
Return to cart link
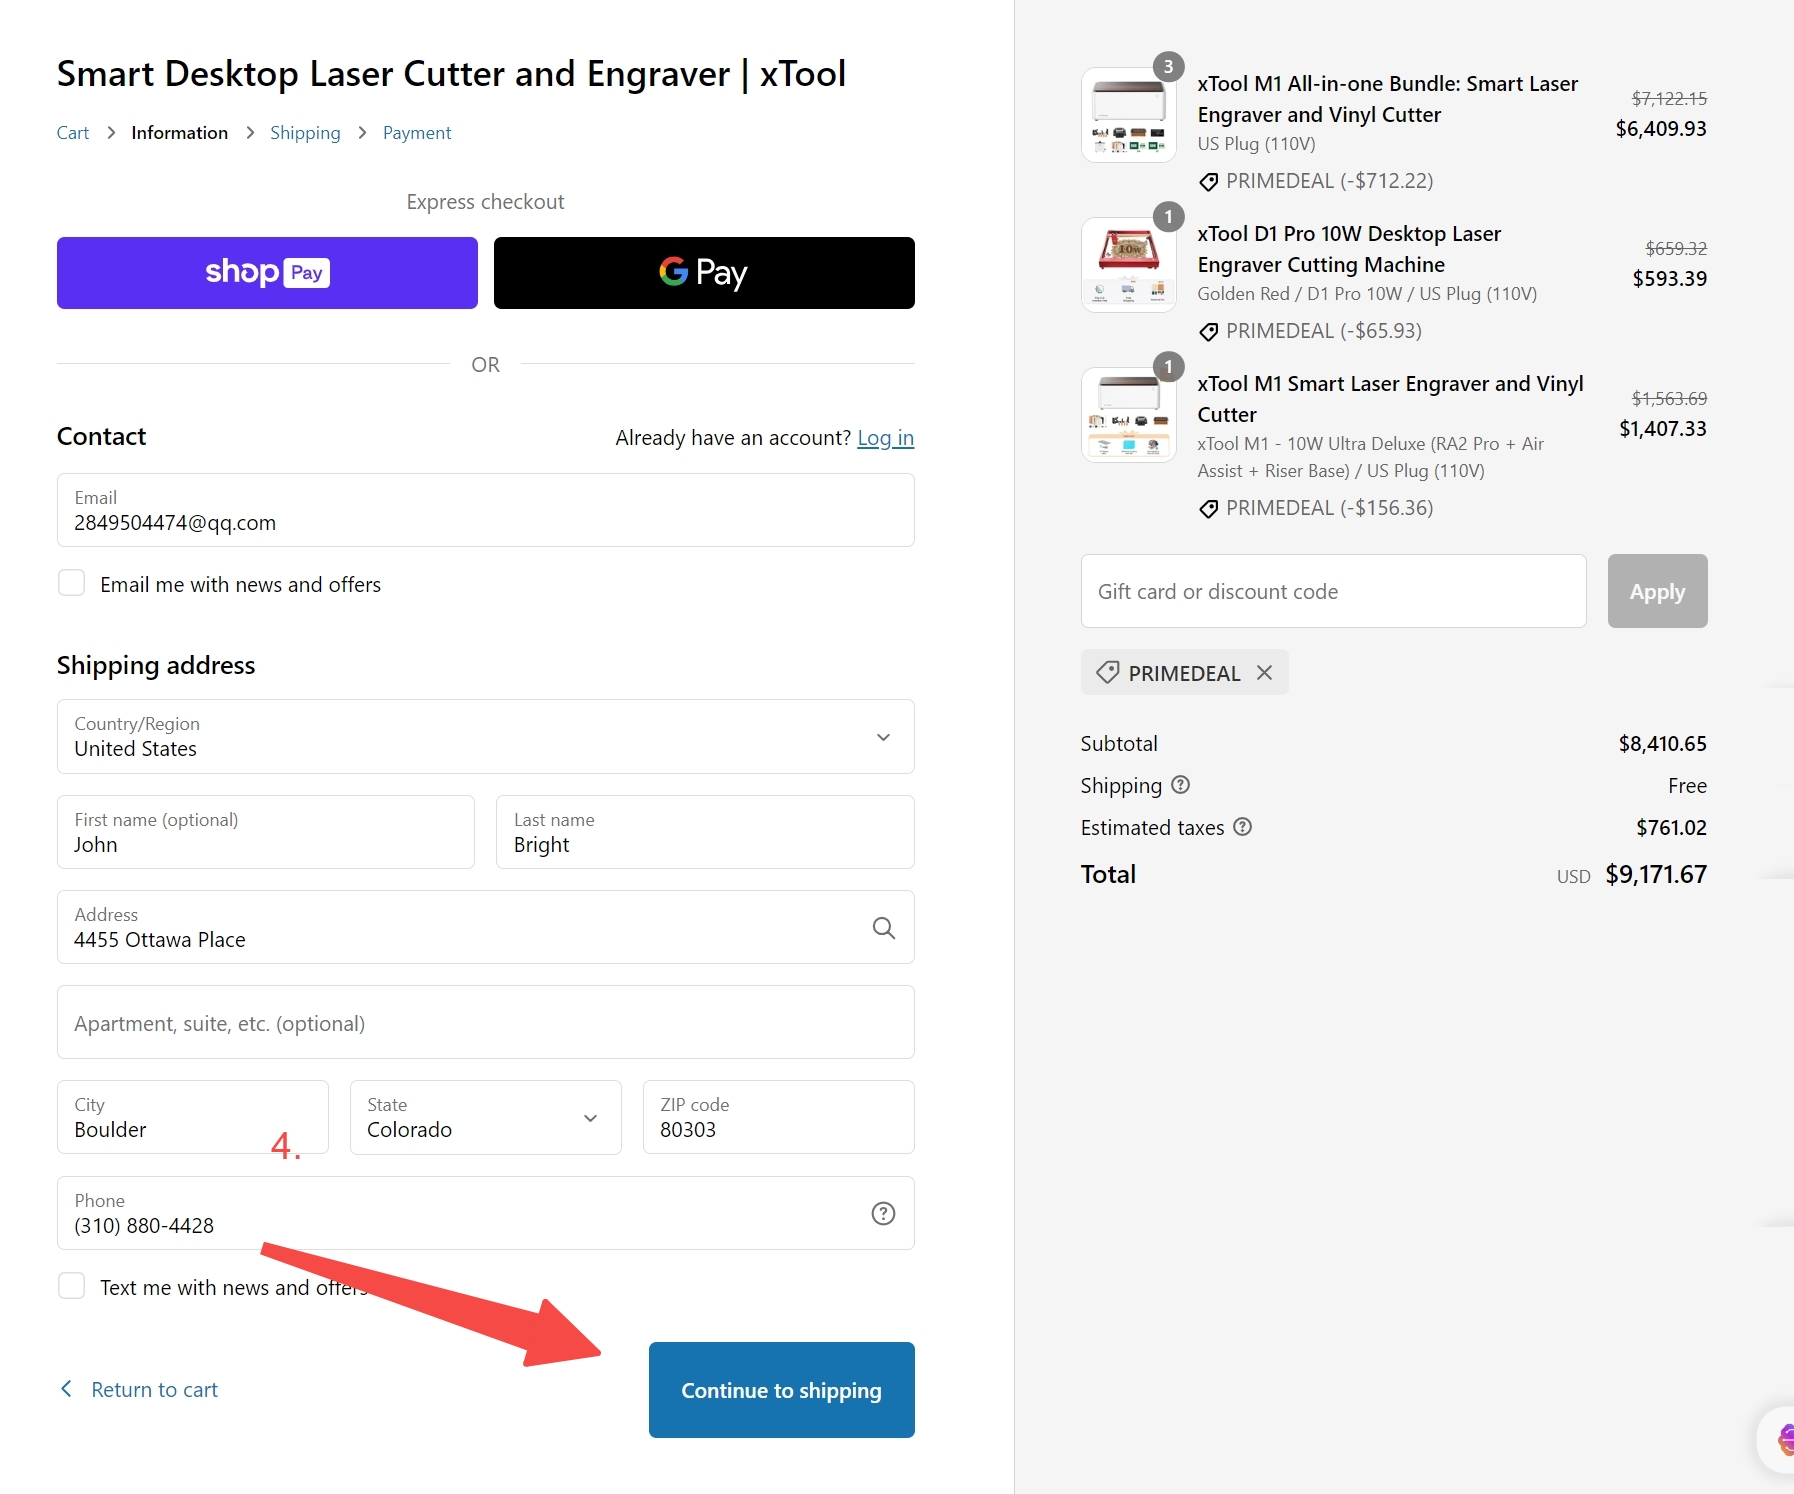155,1390
